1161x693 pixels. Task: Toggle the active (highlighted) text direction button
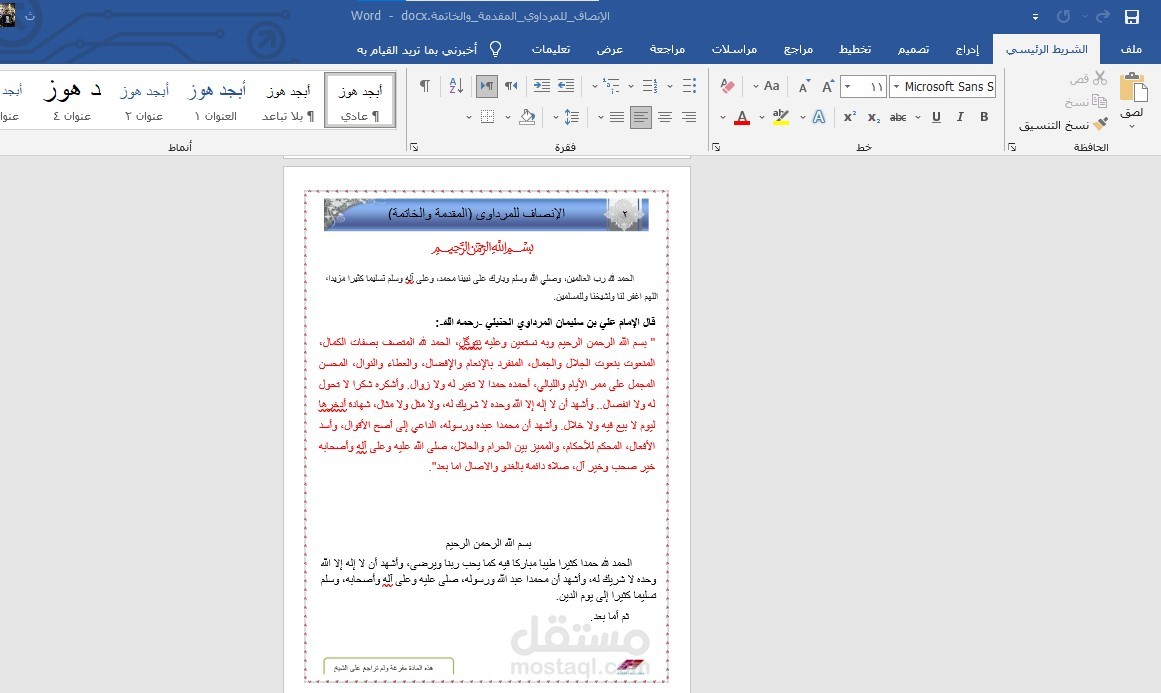(486, 86)
